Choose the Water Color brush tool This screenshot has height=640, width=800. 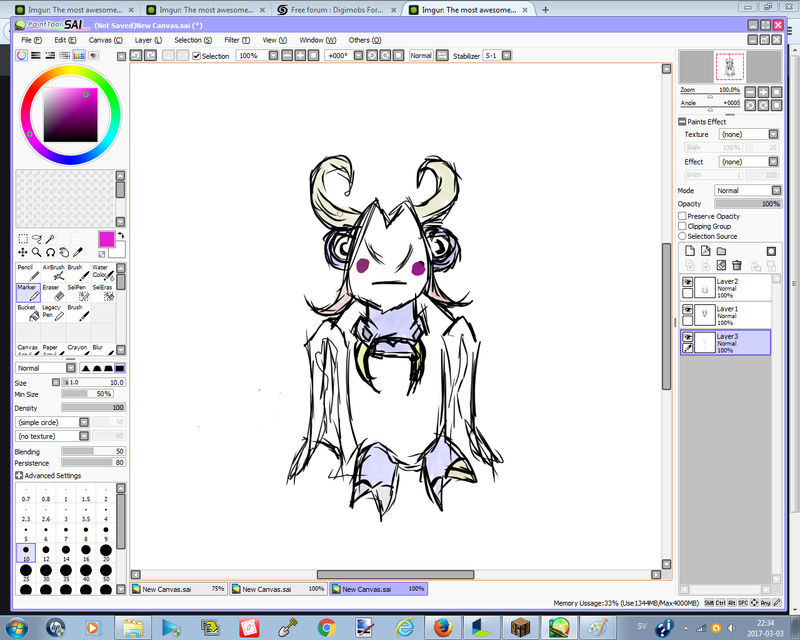pos(103,273)
